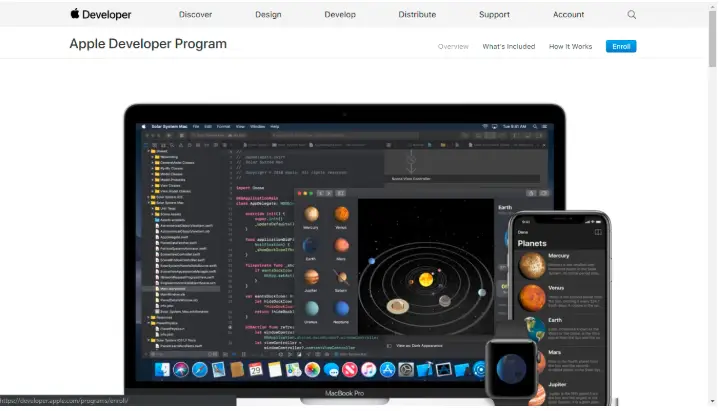Open the Account page
719x411 pixels.
click(568, 15)
